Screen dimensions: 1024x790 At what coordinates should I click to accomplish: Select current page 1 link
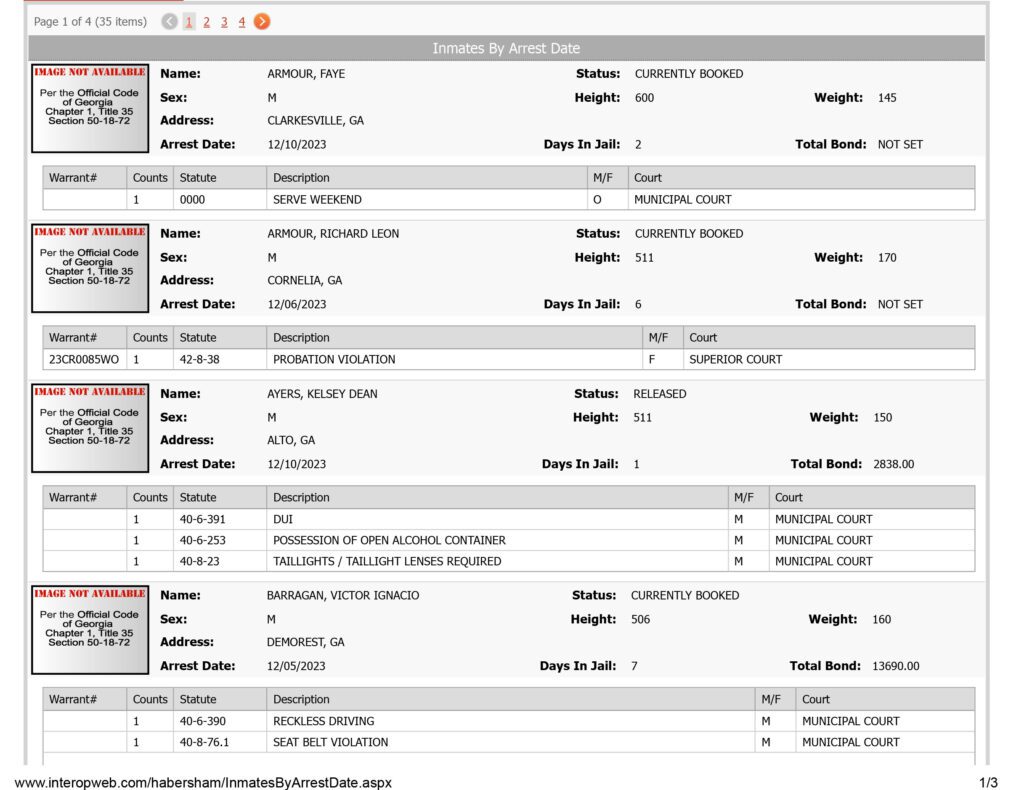(189, 22)
